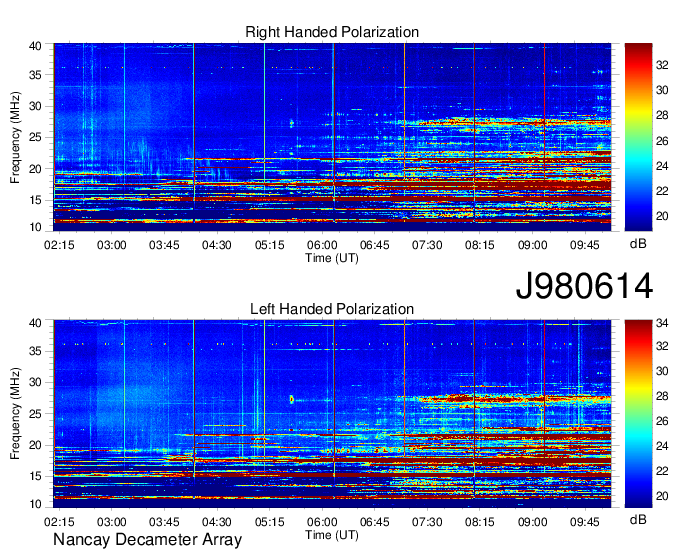Click the '22' value on bottom color bar
This screenshot has height=552, width=680.
(x=662, y=471)
